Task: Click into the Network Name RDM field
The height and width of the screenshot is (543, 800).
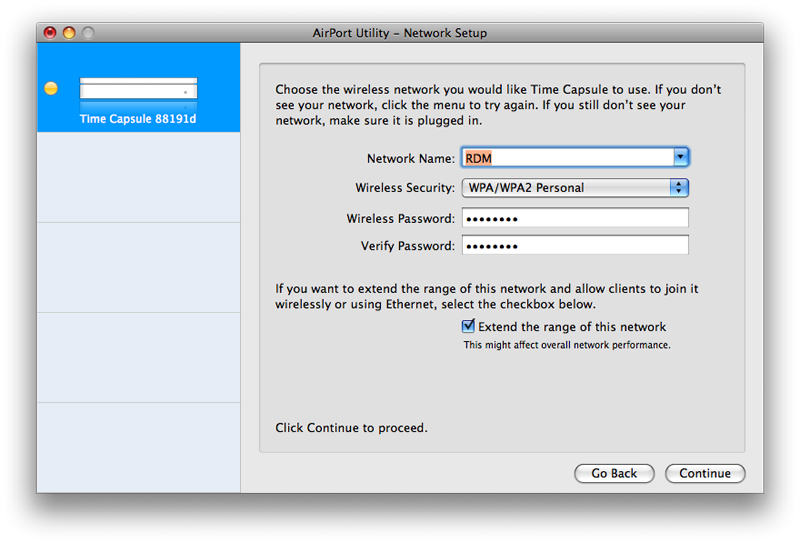Action: pyautogui.click(x=567, y=158)
